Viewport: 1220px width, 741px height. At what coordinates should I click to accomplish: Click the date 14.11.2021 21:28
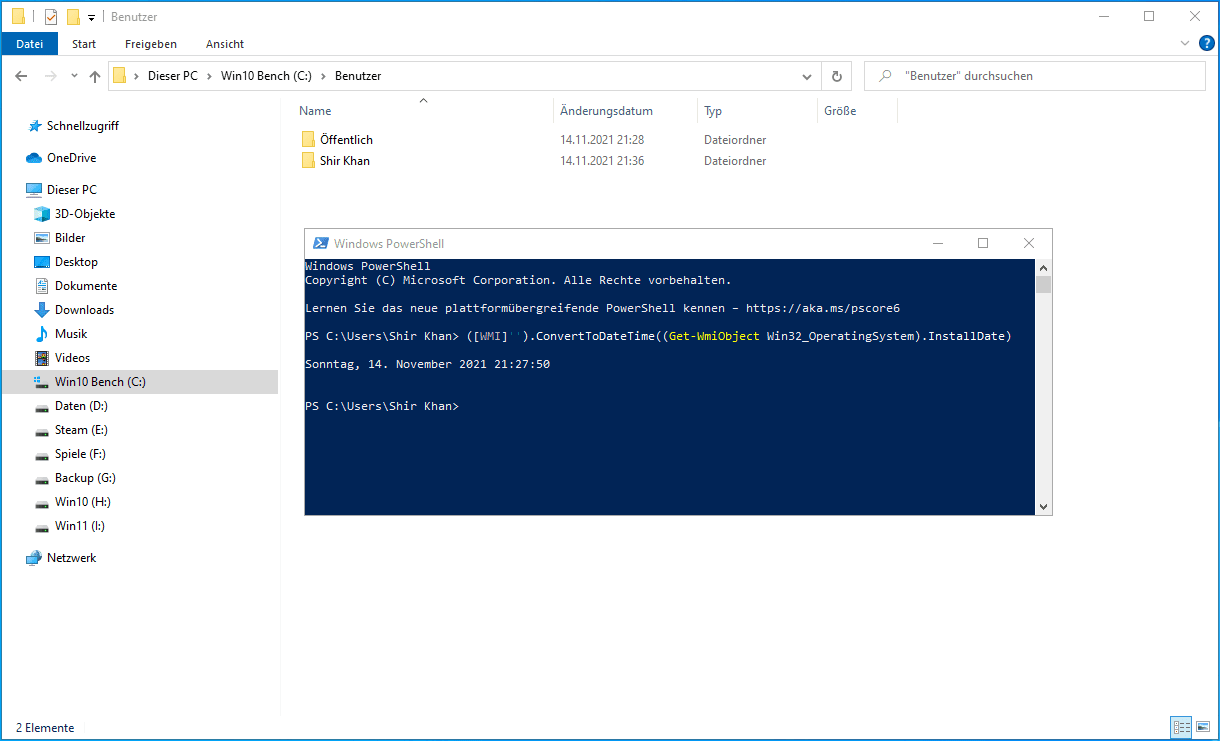pyautogui.click(x=602, y=140)
